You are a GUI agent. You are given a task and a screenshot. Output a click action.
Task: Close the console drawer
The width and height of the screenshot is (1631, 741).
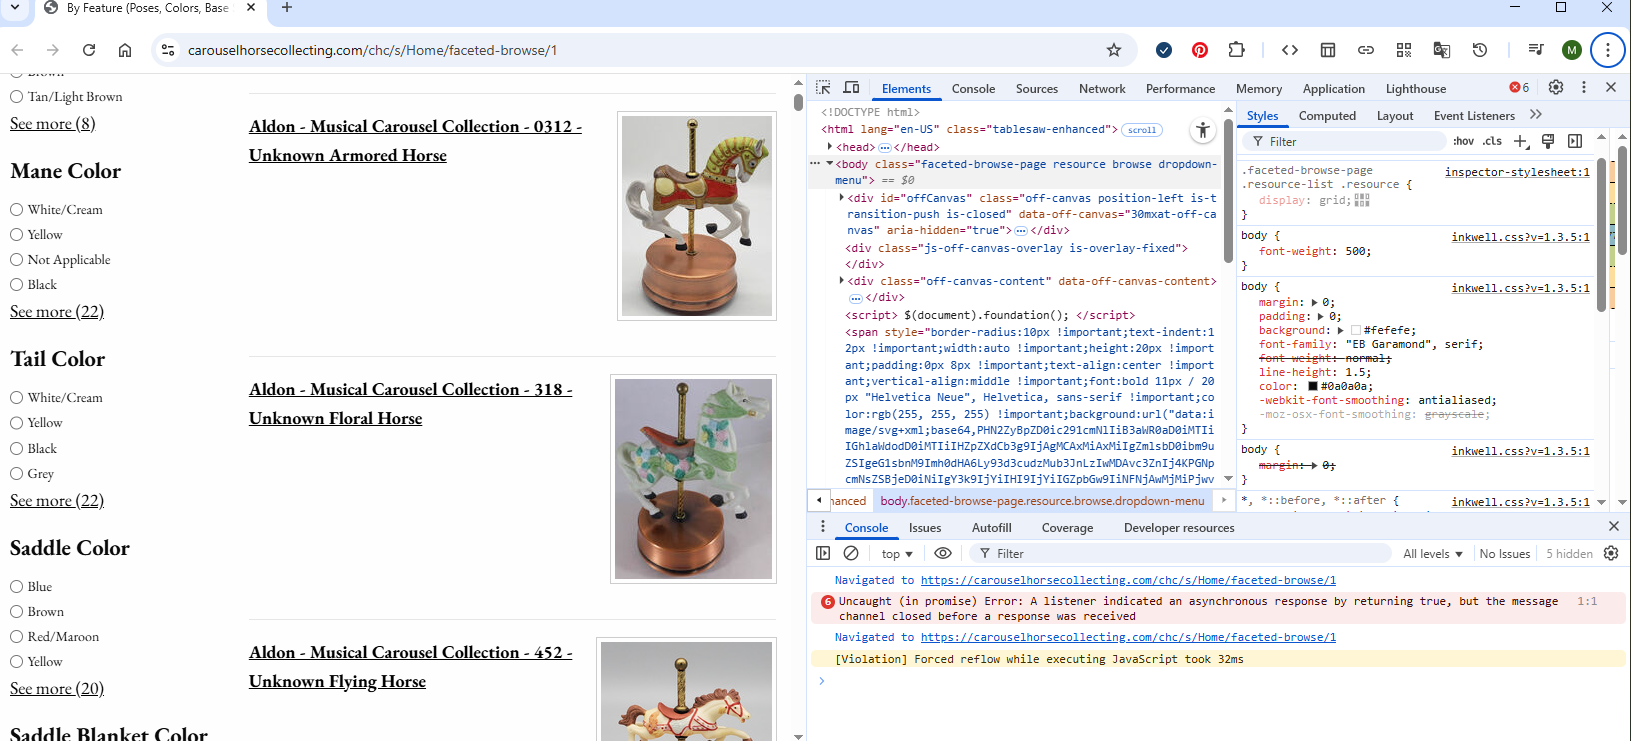[x=1613, y=526]
